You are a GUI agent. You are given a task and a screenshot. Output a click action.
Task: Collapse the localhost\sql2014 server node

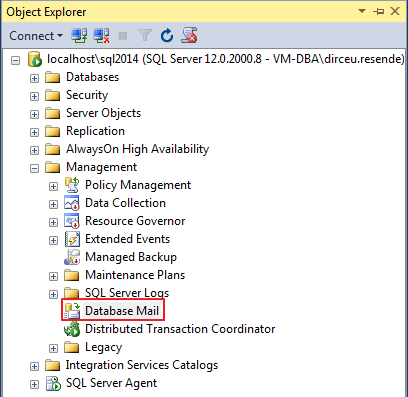coord(15,60)
